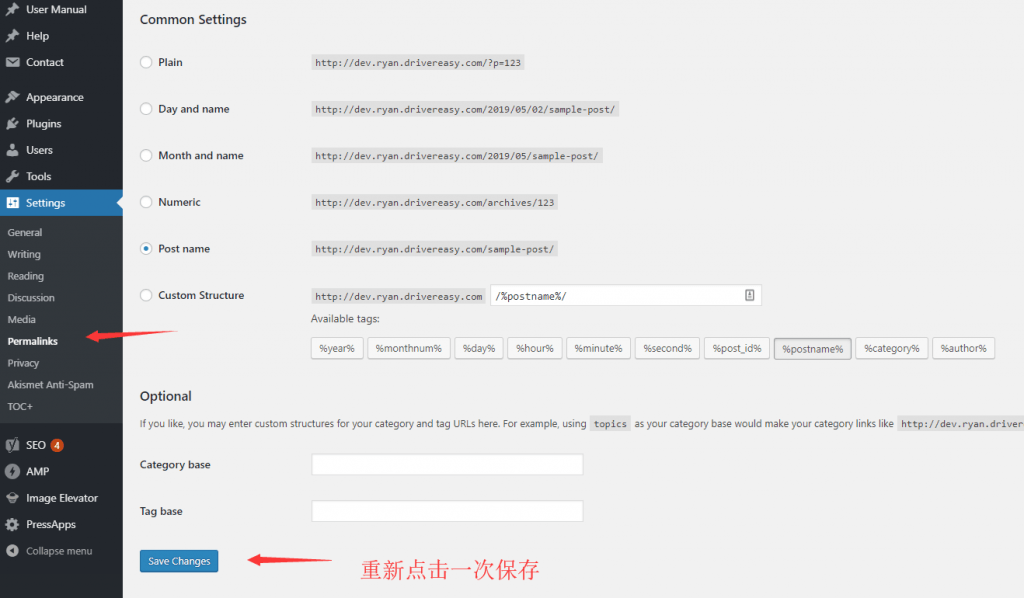Image resolution: width=1024 pixels, height=598 pixels.
Task: Click the Settings sliders icon
Action: (12, 202)
